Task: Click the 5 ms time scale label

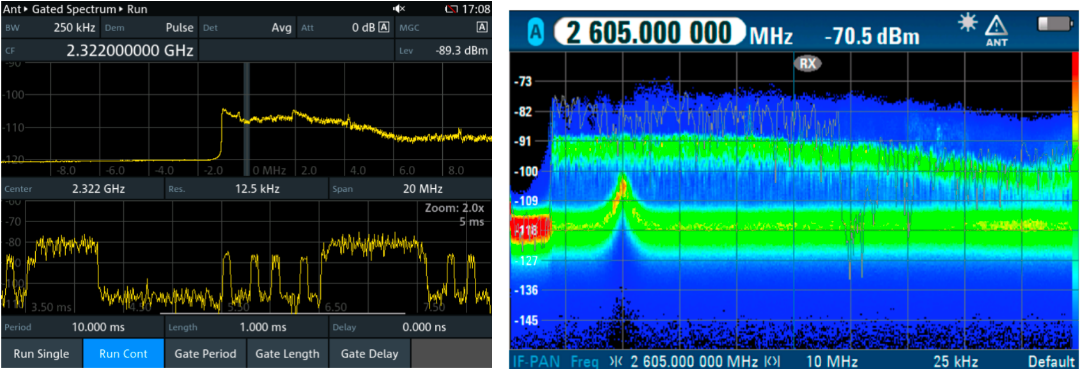Action: coord(472,222)
